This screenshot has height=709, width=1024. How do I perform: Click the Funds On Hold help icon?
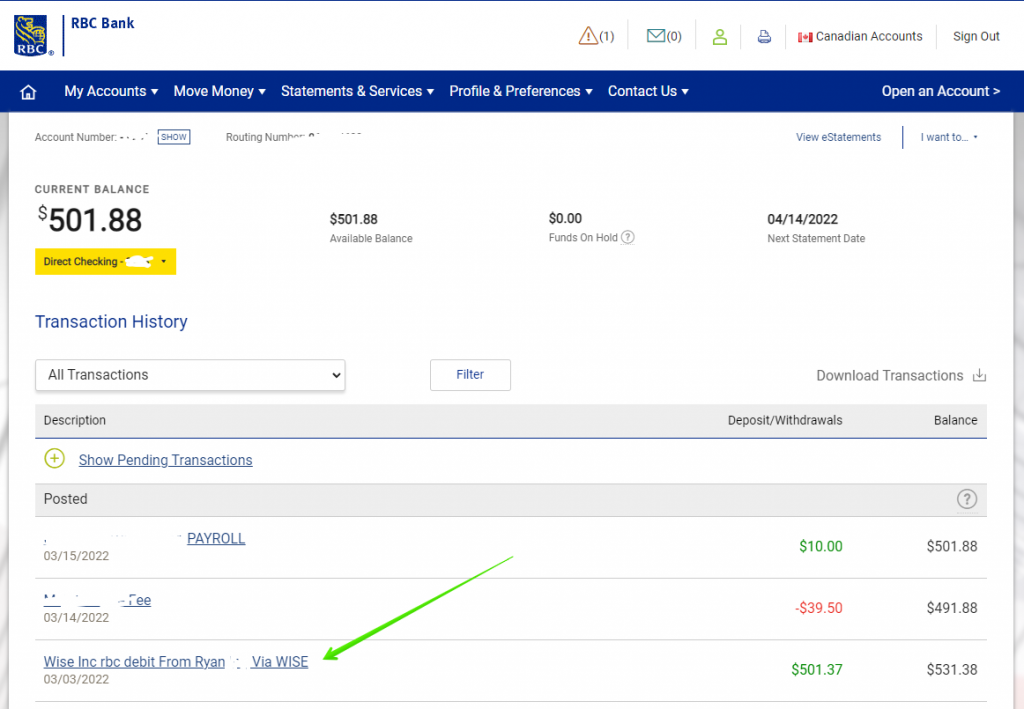[x=628, y=237]
